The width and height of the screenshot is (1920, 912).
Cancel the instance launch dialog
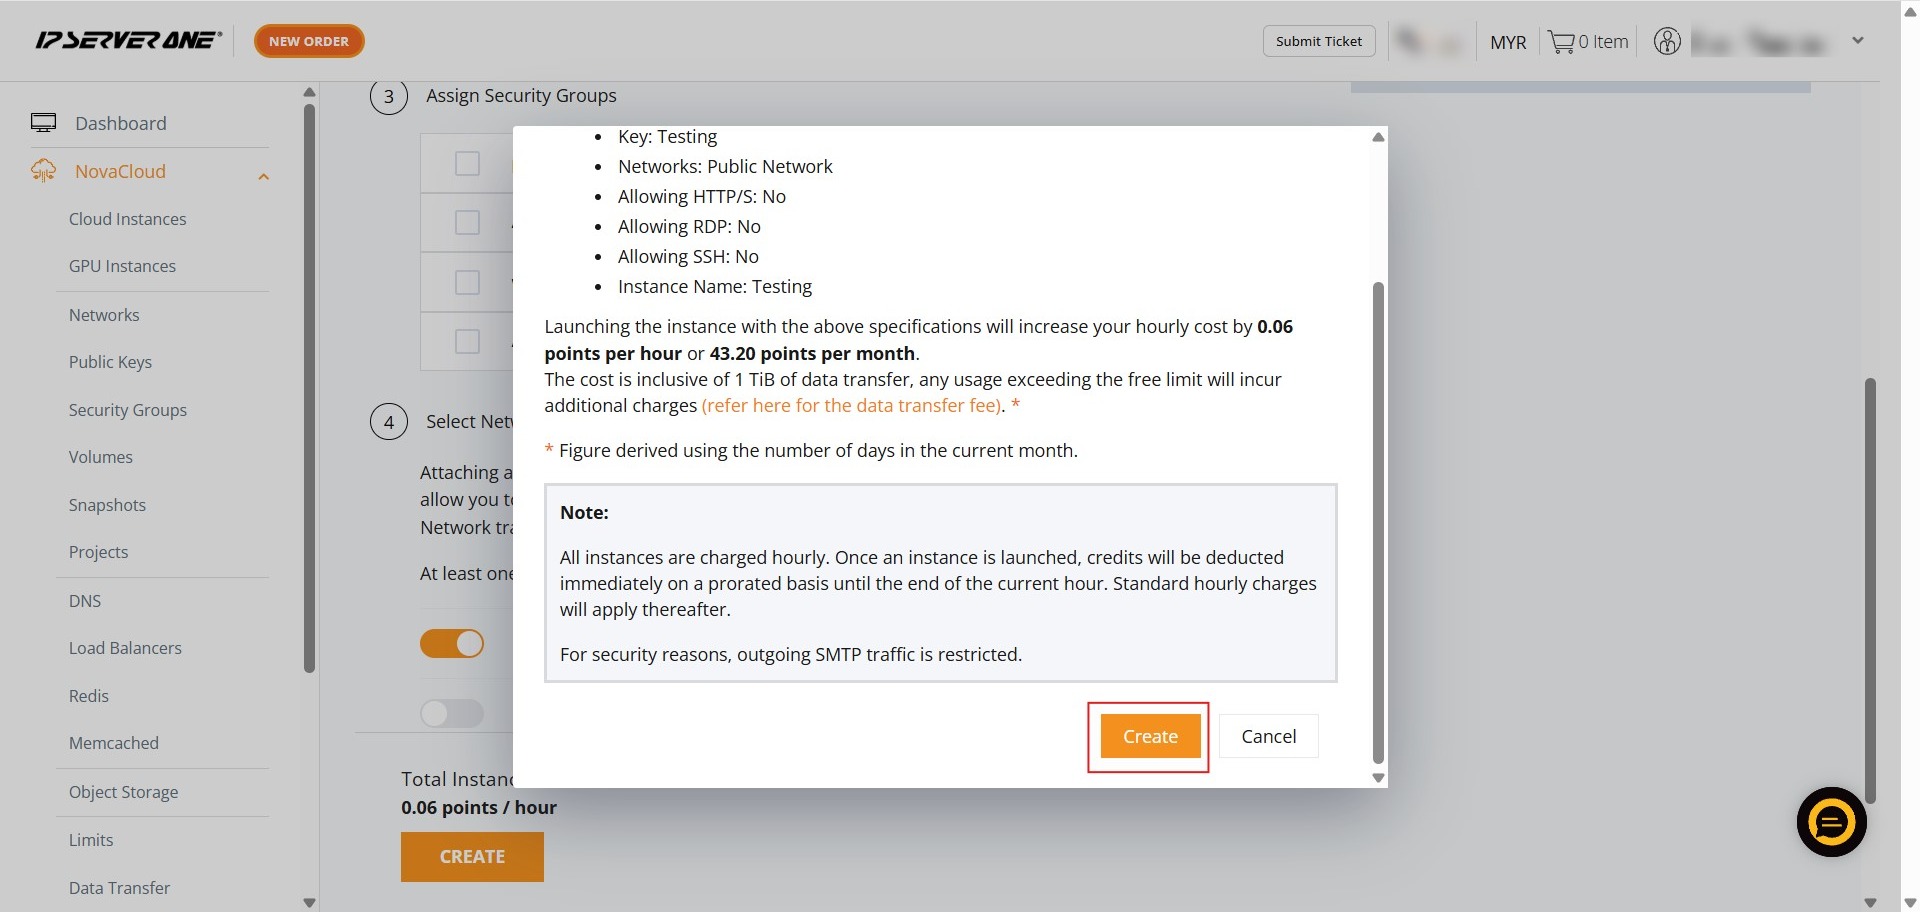point(1268,737)
